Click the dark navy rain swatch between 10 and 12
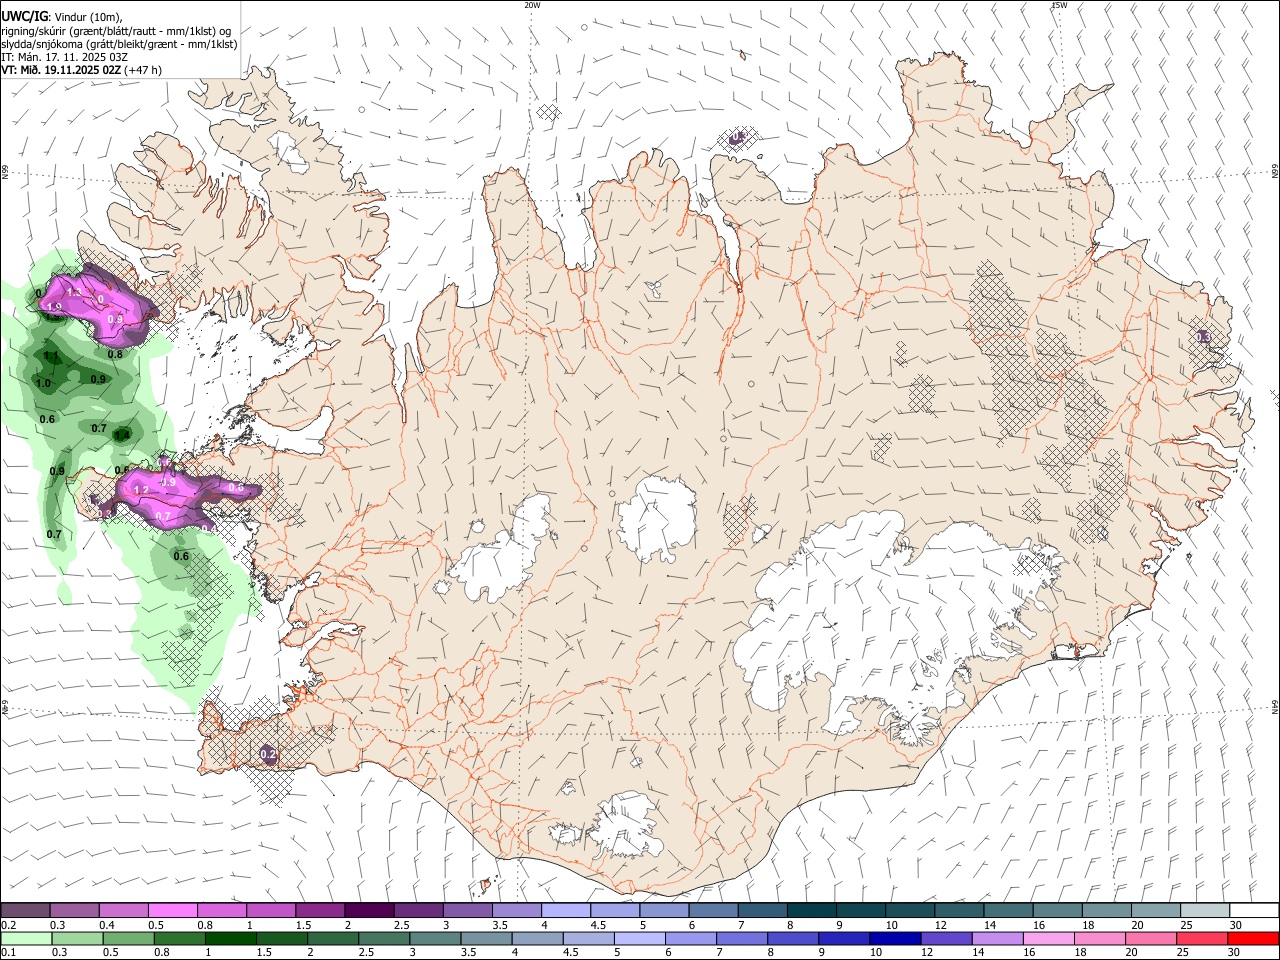Viewport: 1280px width, 960px height. [x=895, y=938]
